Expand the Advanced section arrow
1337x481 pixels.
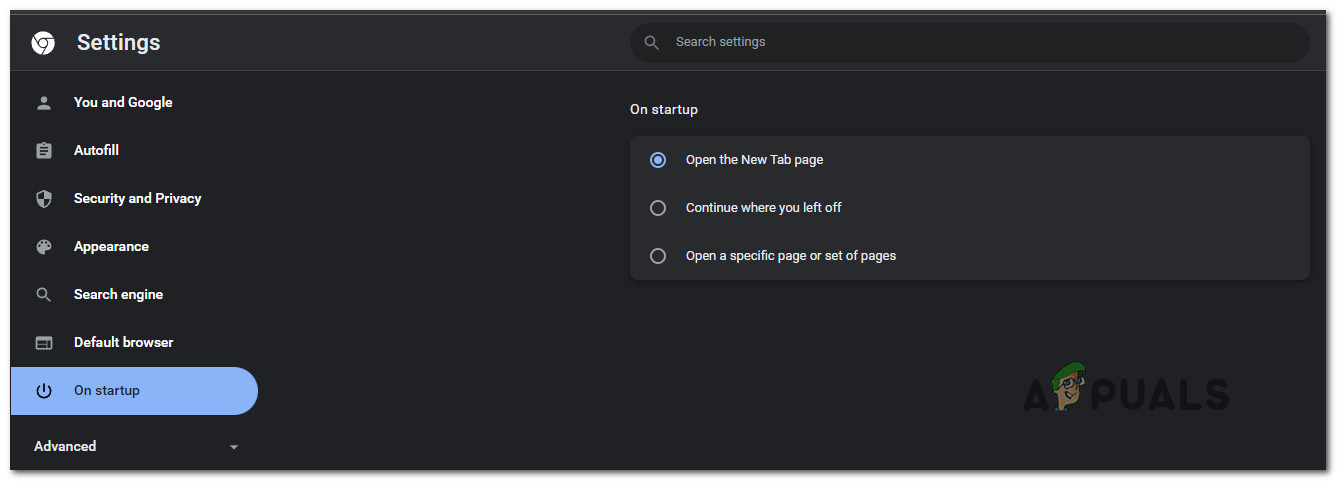234,447
